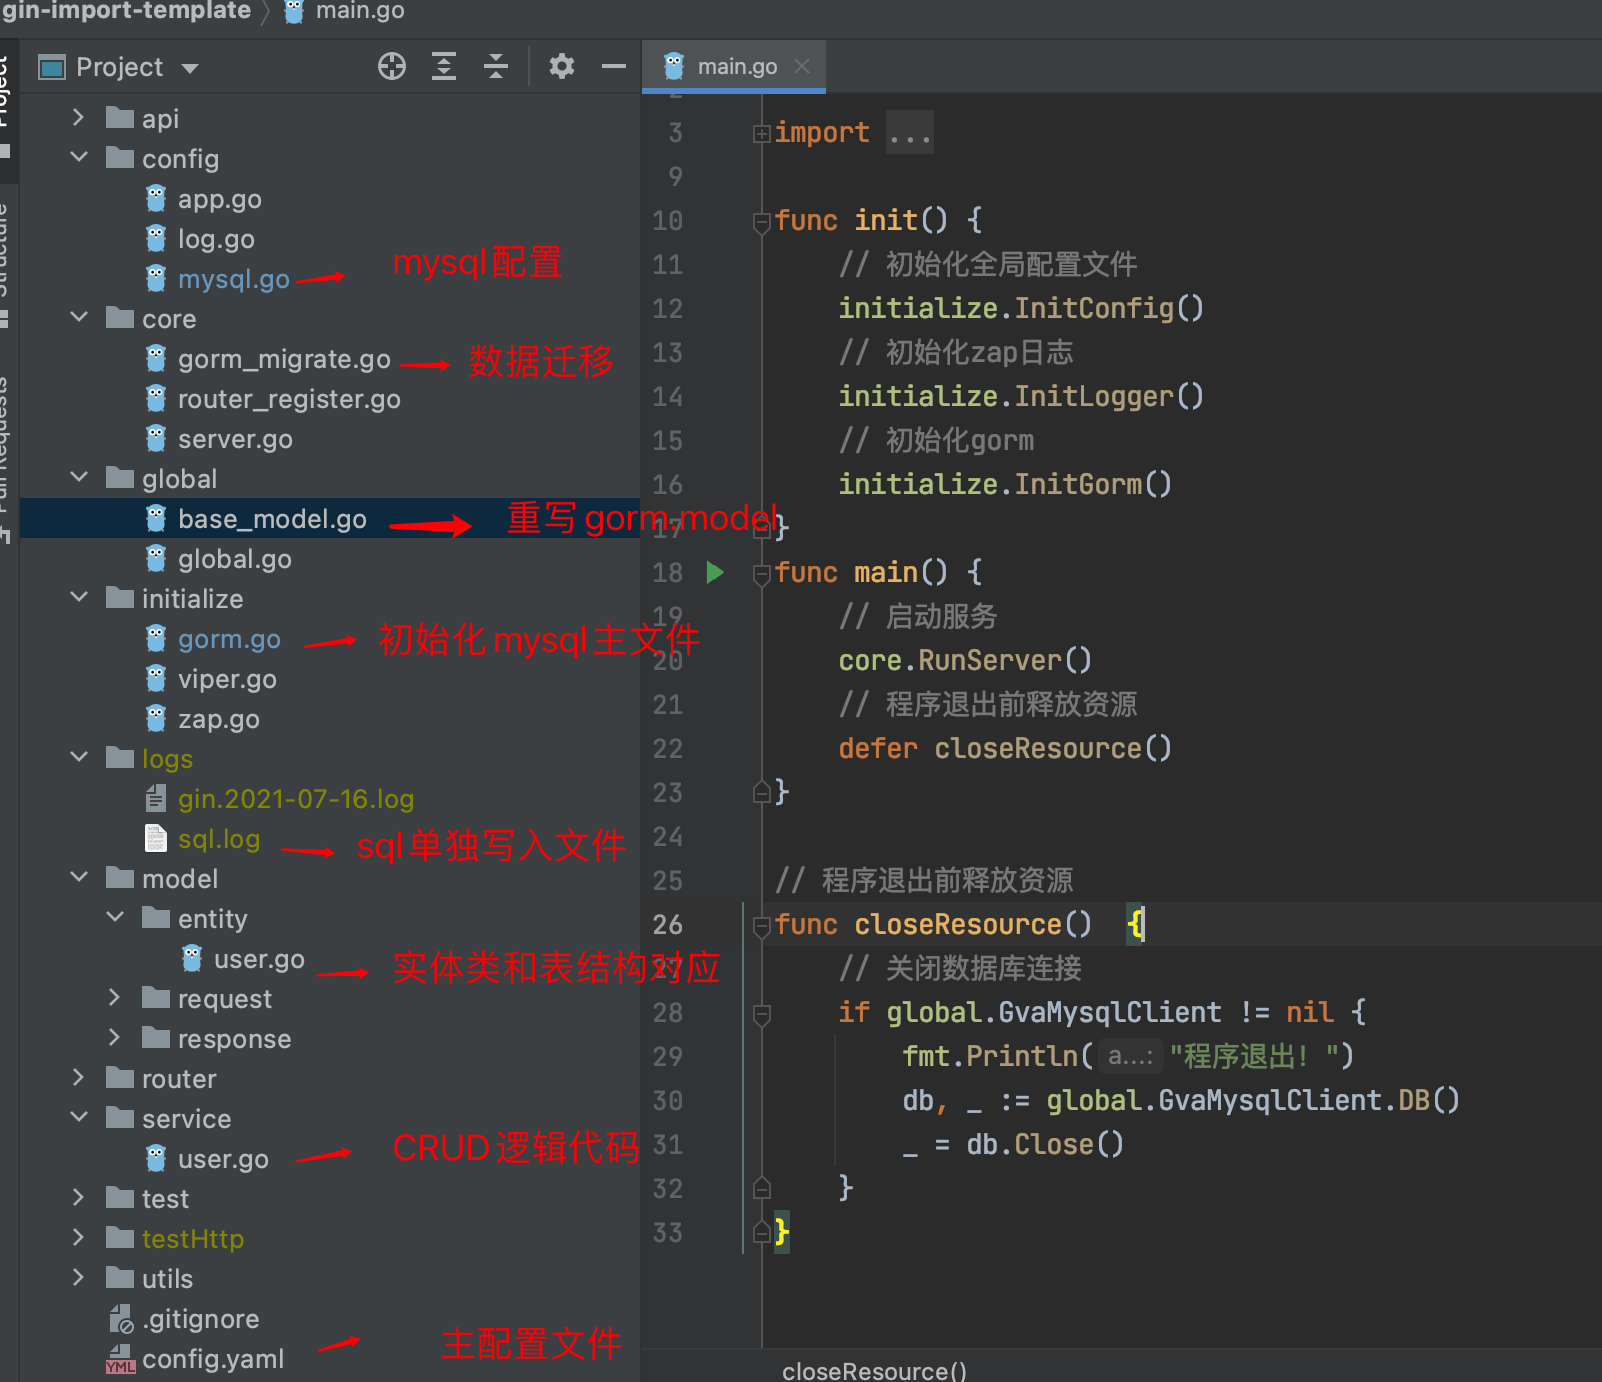Expand the api folder
Image resolution: width=1602 pixels, height=1382 pixels.
pyautogui.click(x=79, y=118)
